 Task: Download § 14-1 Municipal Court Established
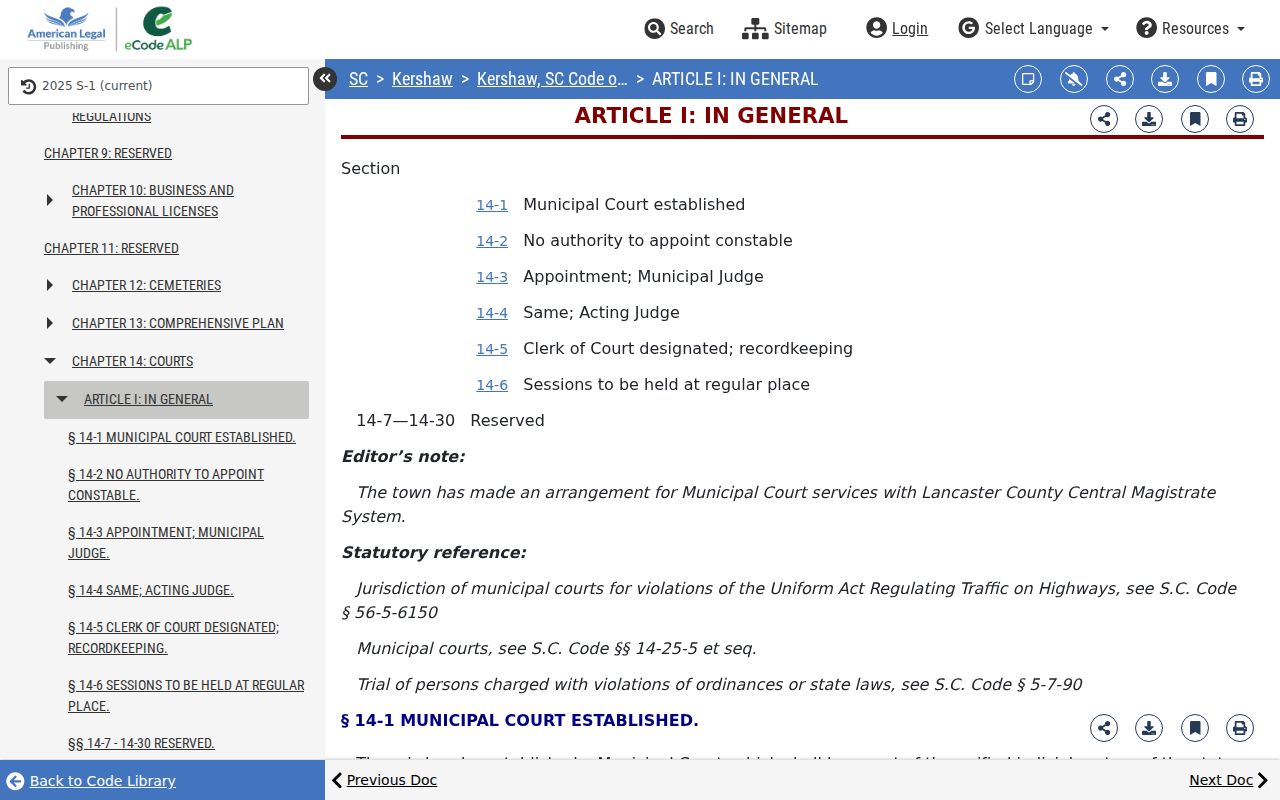point(1149,728)
